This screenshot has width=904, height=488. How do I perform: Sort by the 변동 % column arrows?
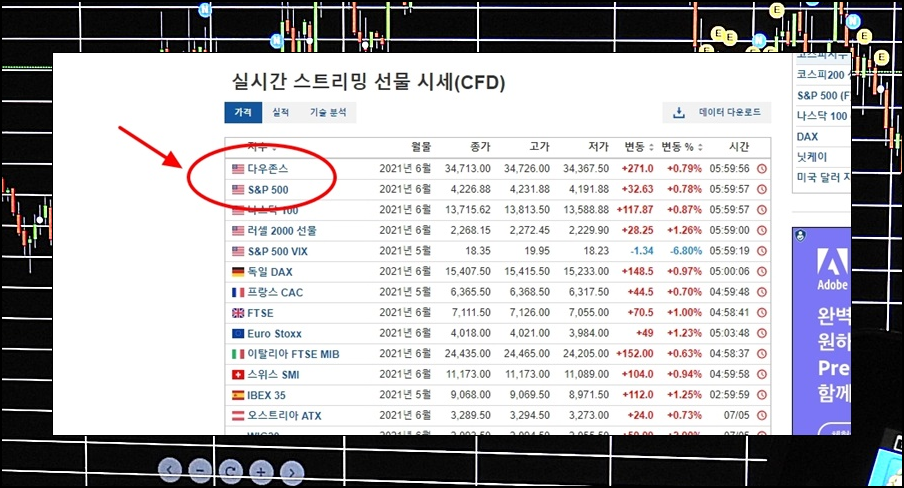[700, 147]
